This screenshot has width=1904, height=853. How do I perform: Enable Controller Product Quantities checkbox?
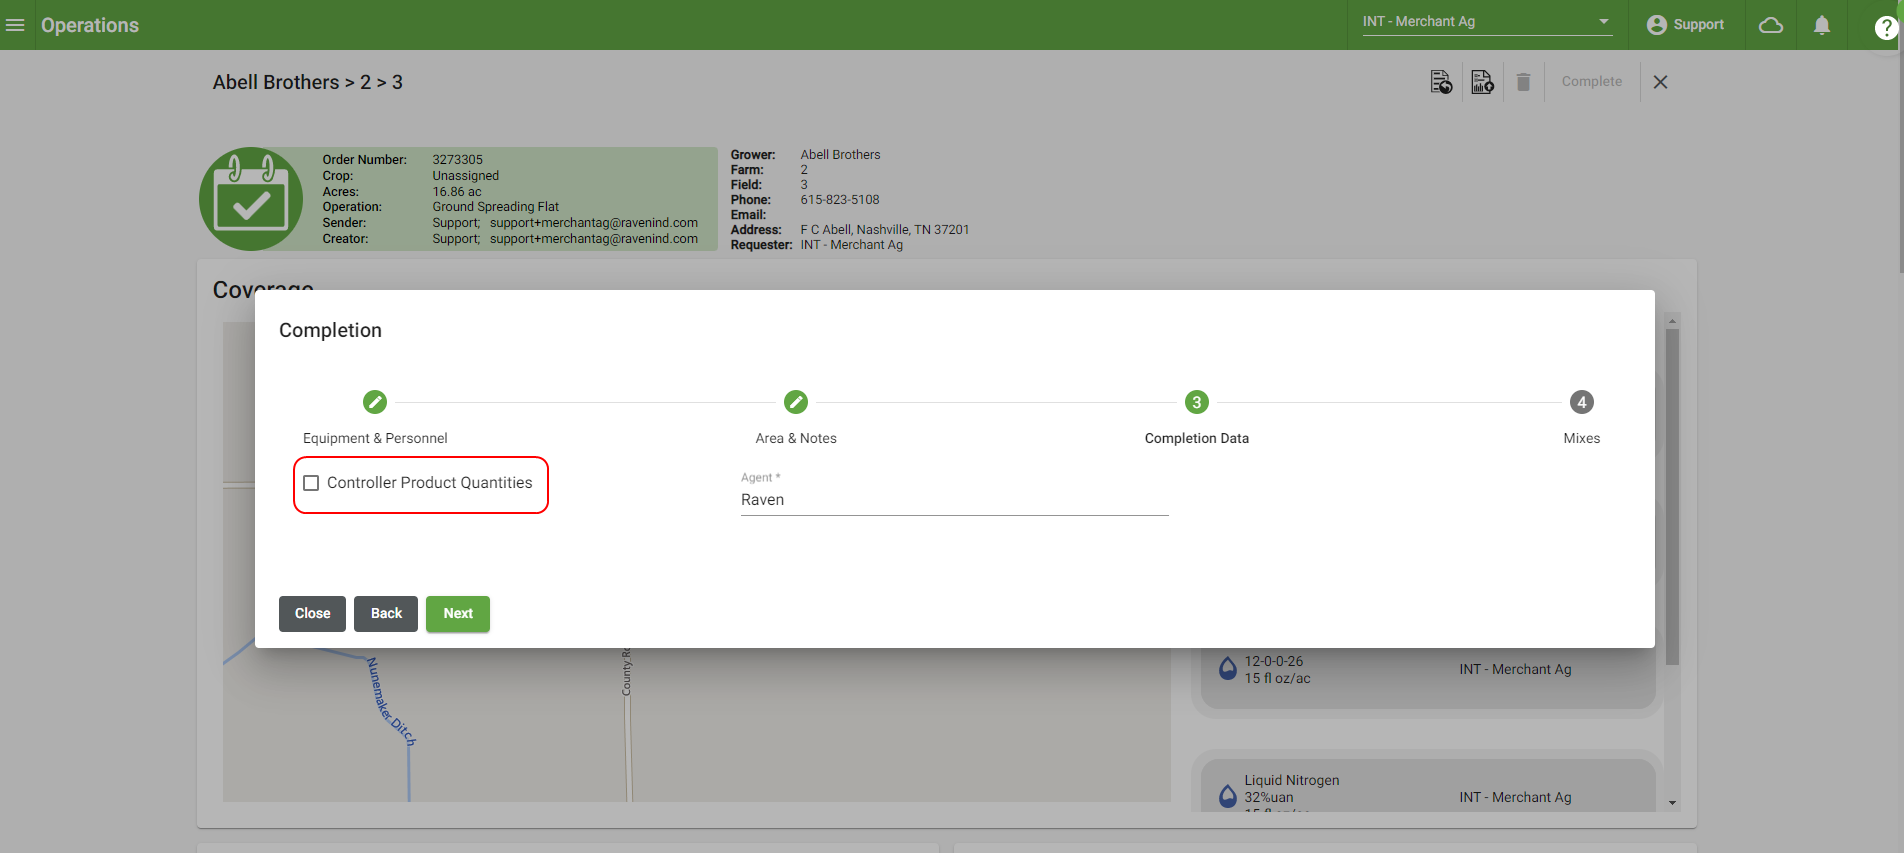point(312,483)
